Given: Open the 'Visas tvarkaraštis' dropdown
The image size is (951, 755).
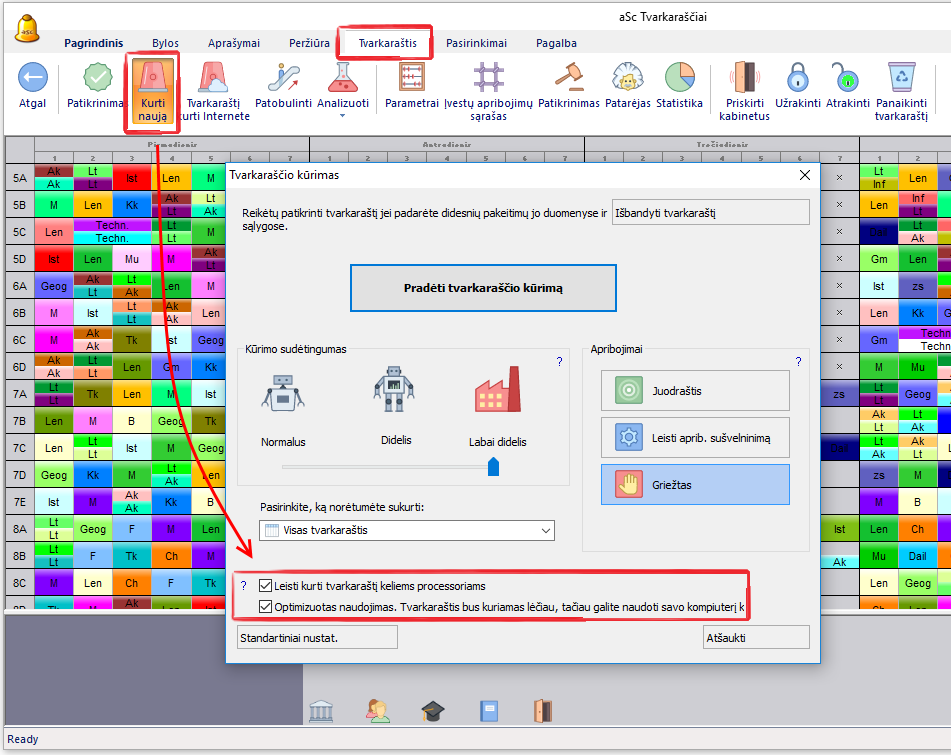Looking at the screenshot, I should pyautogui.click(x=406, y=530).
